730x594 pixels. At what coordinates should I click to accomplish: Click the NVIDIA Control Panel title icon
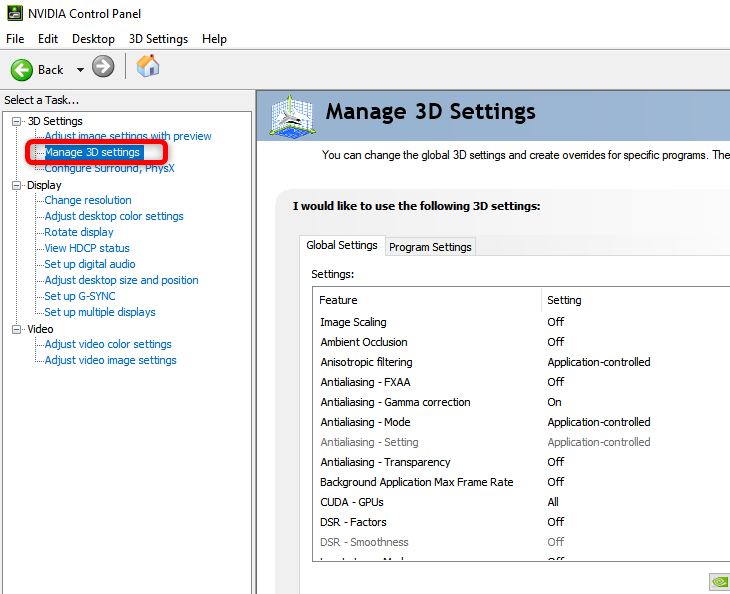tap(12, 14)
